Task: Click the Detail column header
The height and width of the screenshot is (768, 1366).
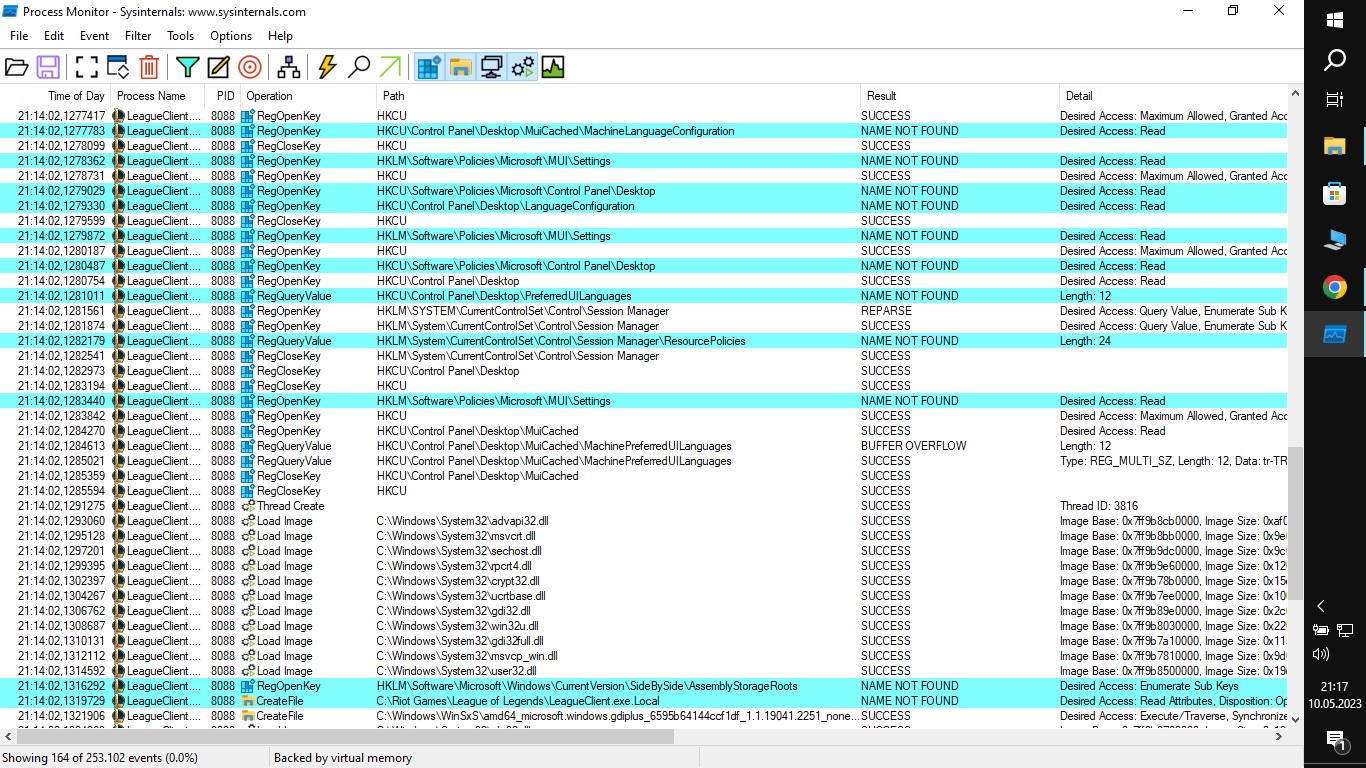Action: tap(1173, 96)
